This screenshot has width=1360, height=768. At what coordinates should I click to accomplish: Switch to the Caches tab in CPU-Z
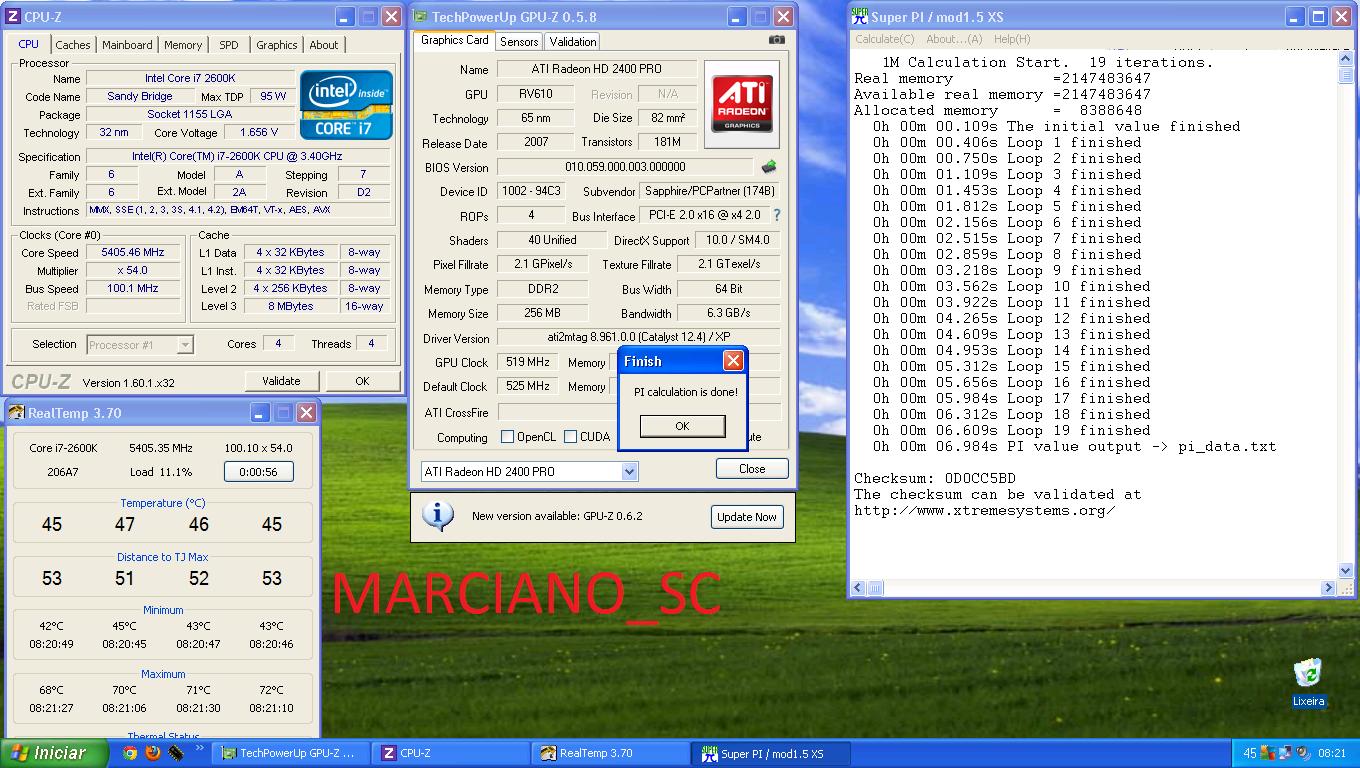tap(73, 45)
